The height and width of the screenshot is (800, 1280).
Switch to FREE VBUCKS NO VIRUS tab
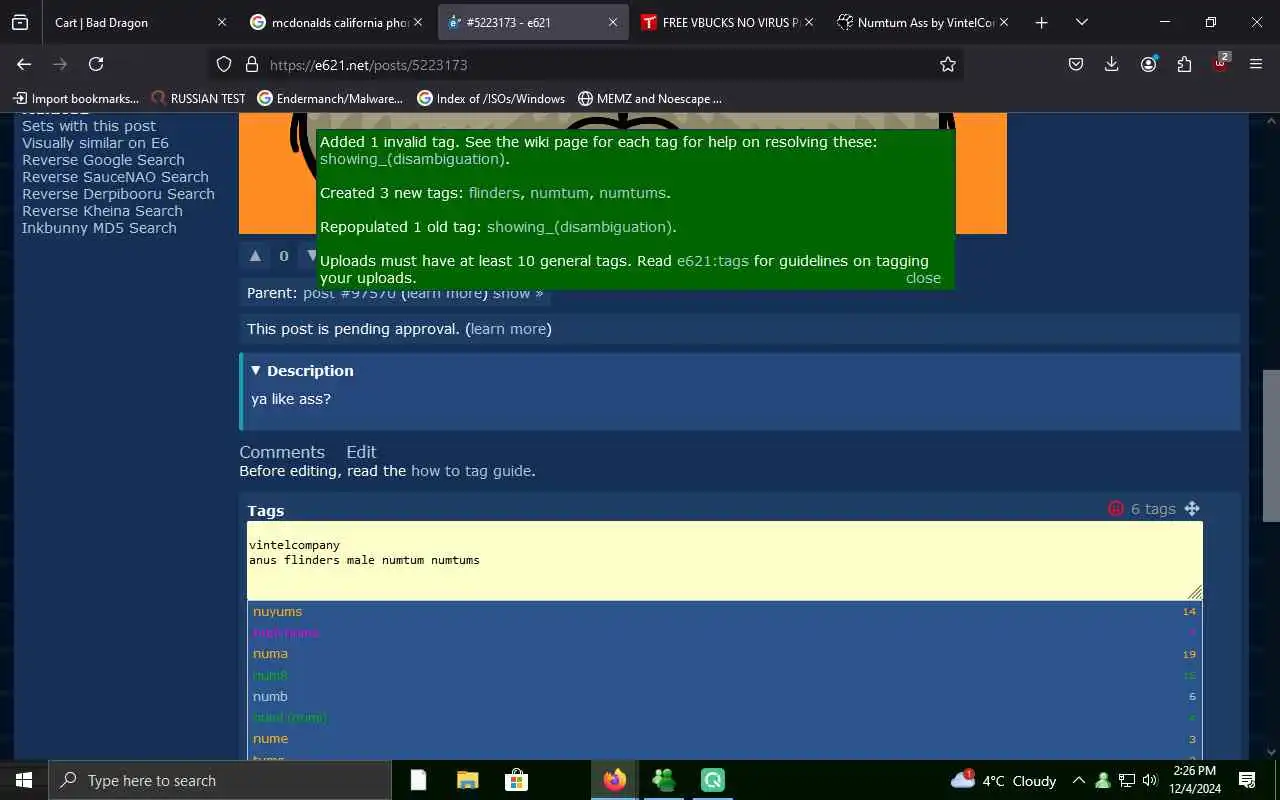pos(726,22)
